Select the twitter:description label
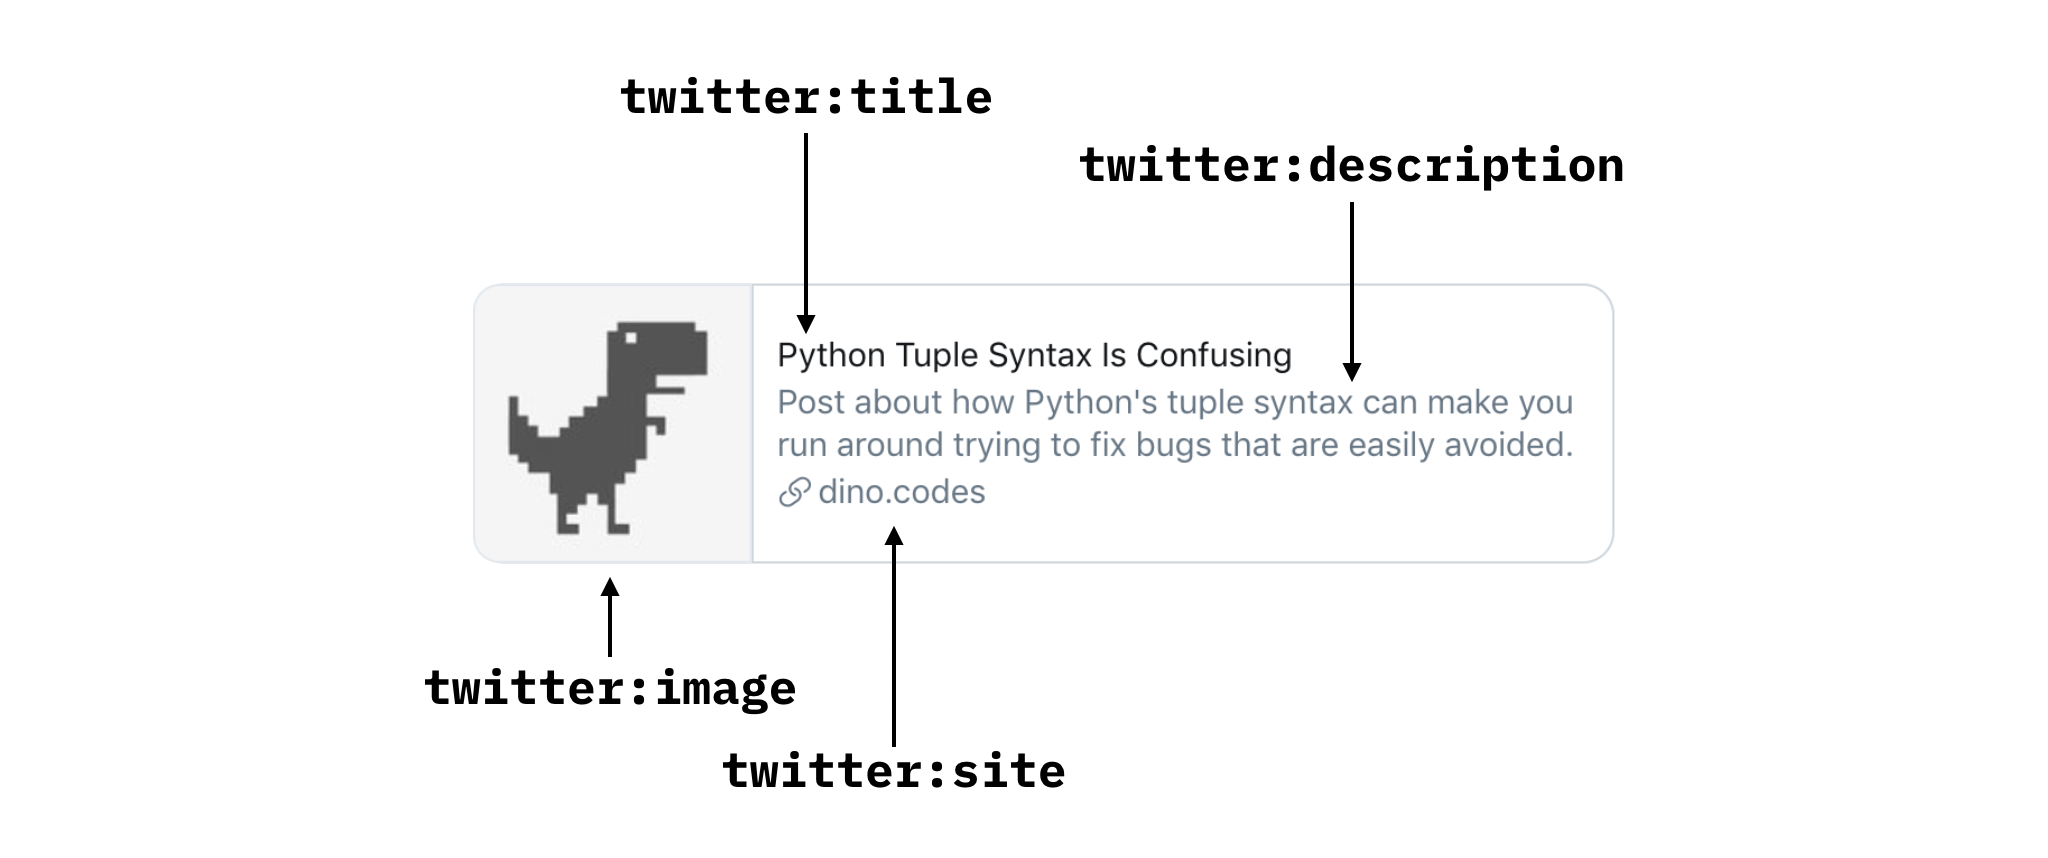 point(1352,166)
